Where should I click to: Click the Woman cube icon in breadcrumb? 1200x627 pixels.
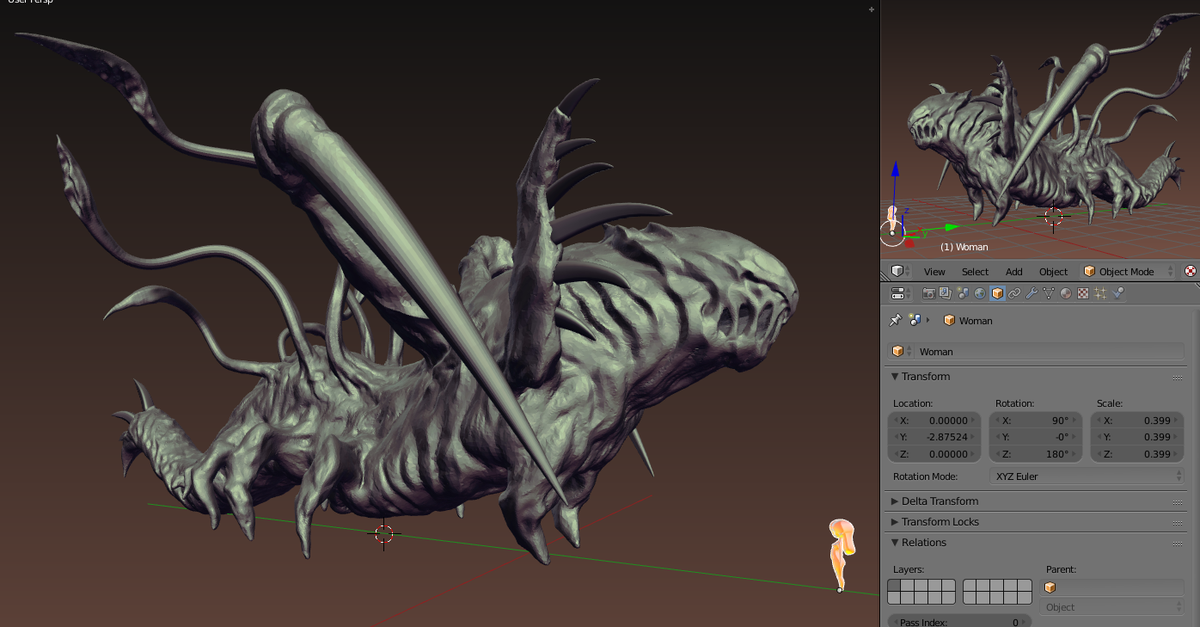(x=949, y=321)
